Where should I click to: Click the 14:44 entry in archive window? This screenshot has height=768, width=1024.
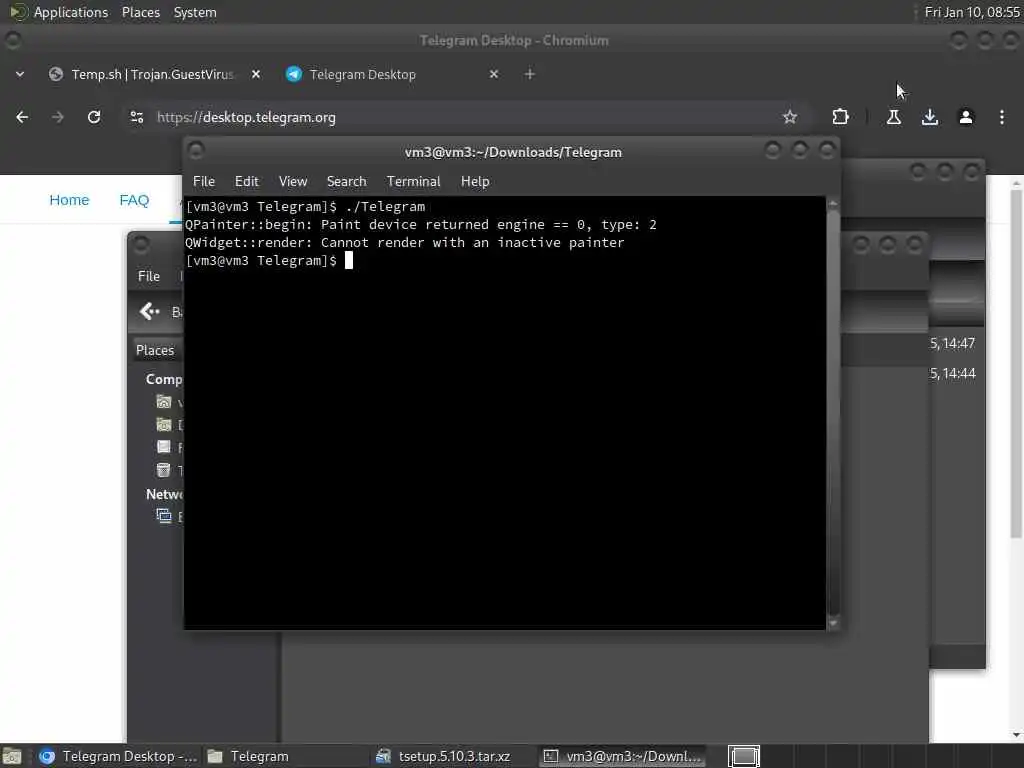(x=952, y=374)
